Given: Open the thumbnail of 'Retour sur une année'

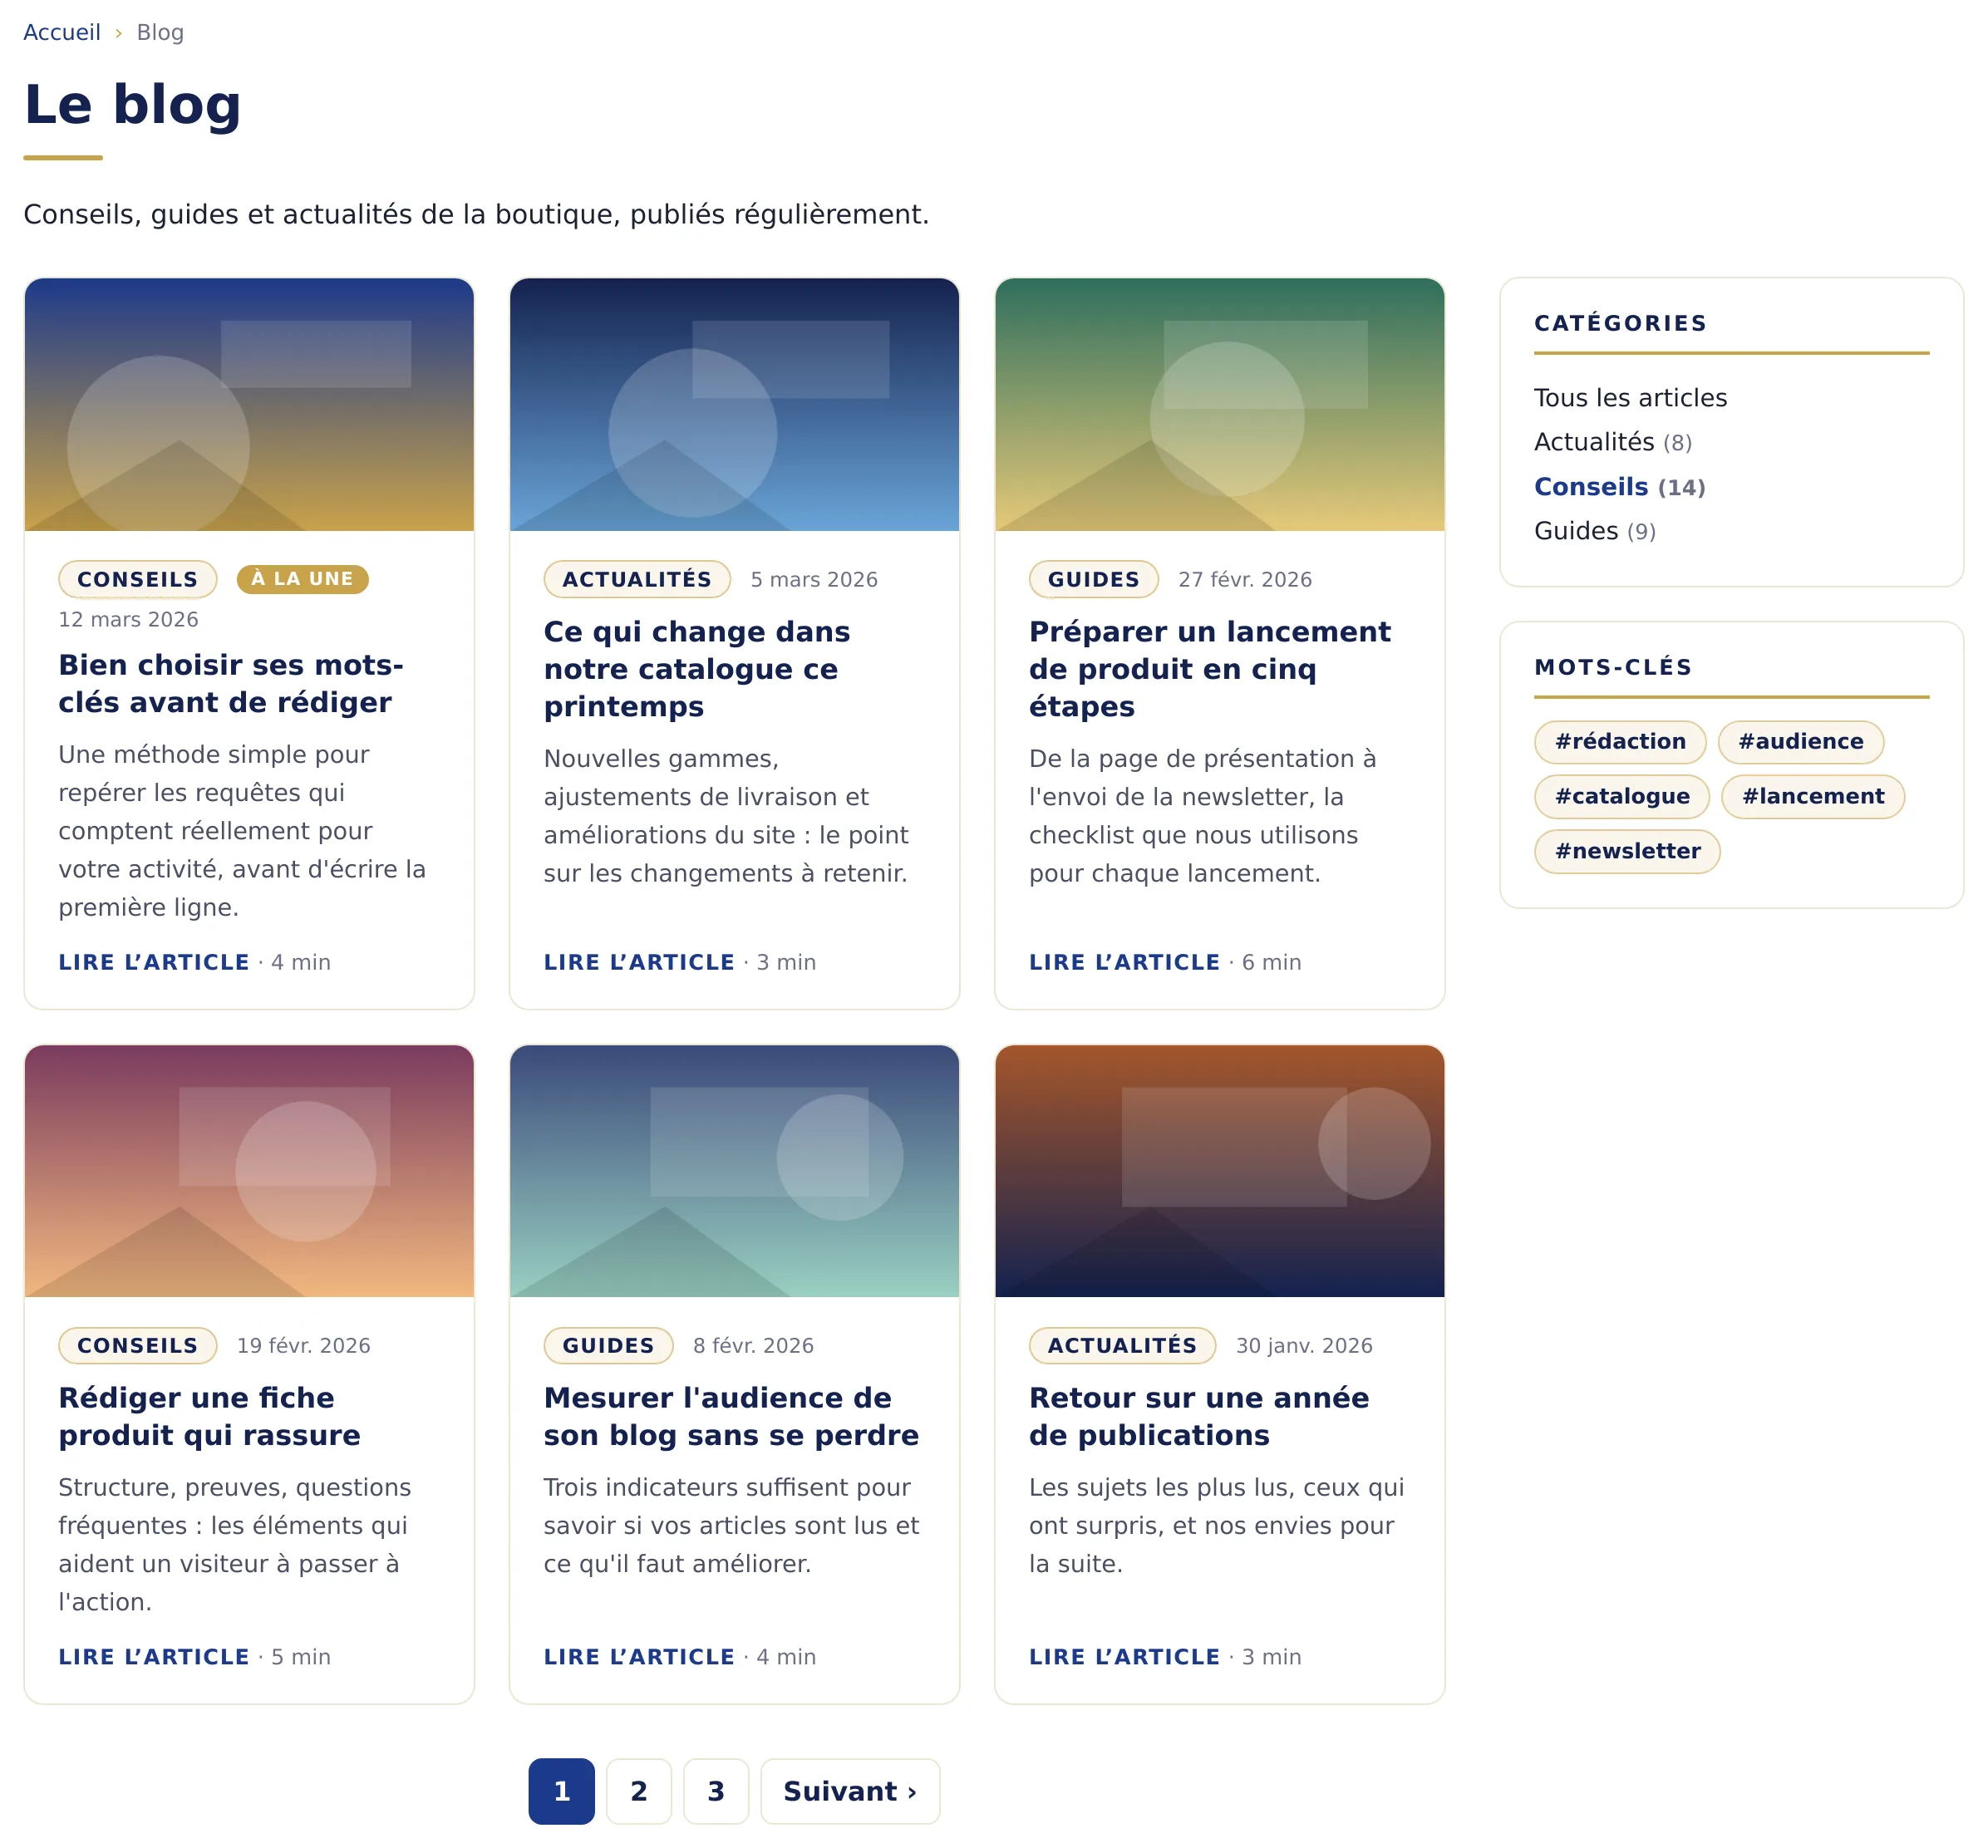Looking at the screenshot, I should pyautogui.click(x=1220, y=1171).
